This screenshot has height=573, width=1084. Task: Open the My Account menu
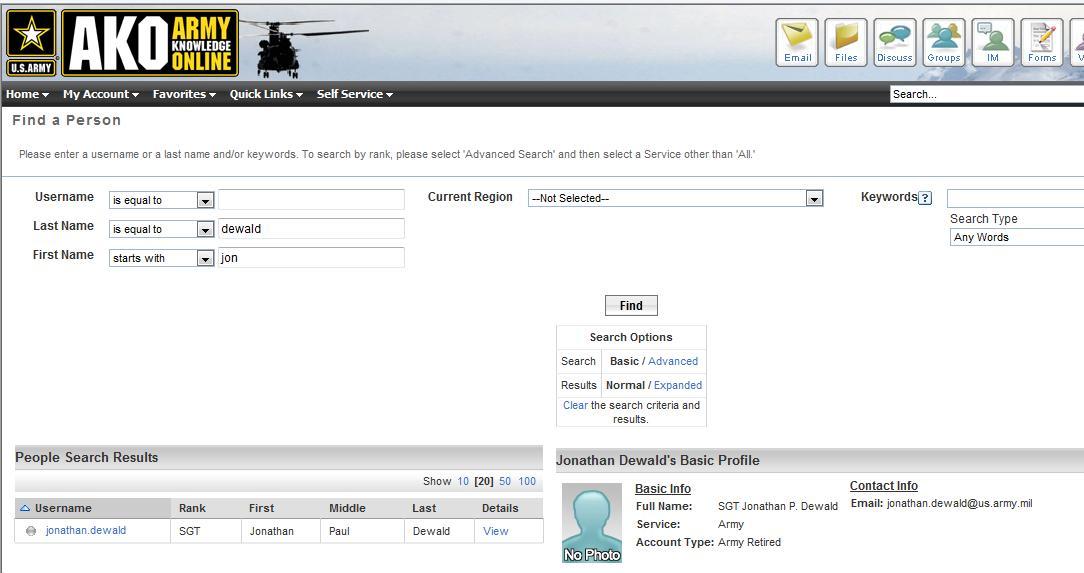coord(101,94)
